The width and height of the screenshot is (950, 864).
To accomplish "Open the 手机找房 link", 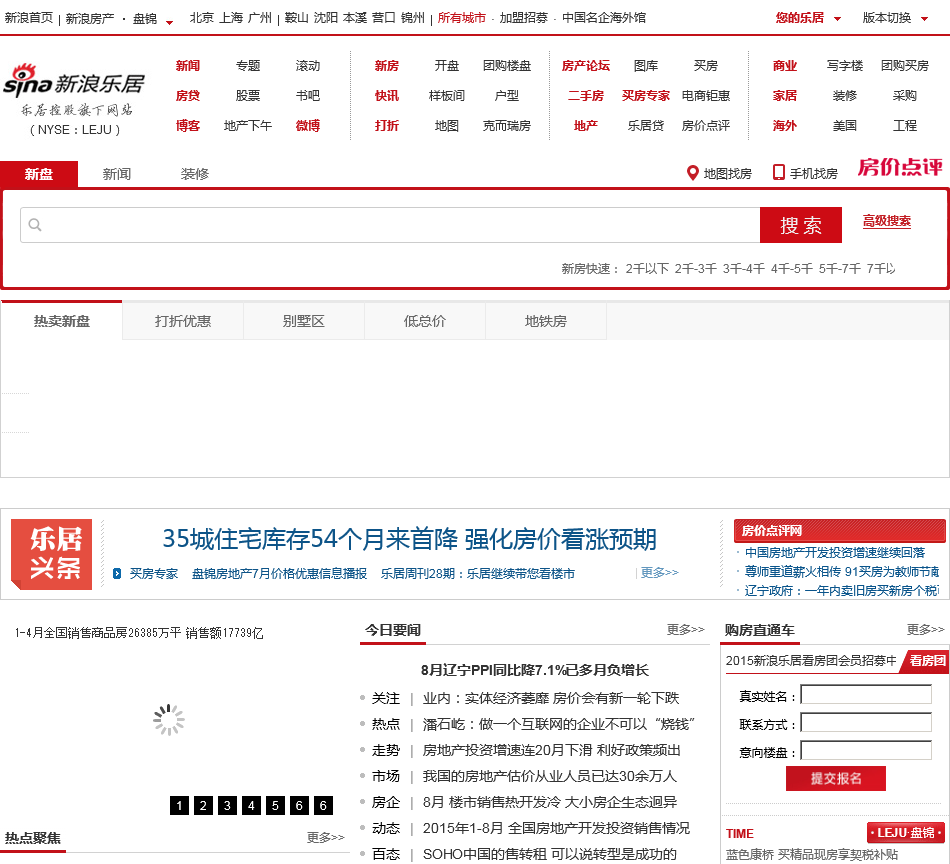I will [x=814, y=174].
